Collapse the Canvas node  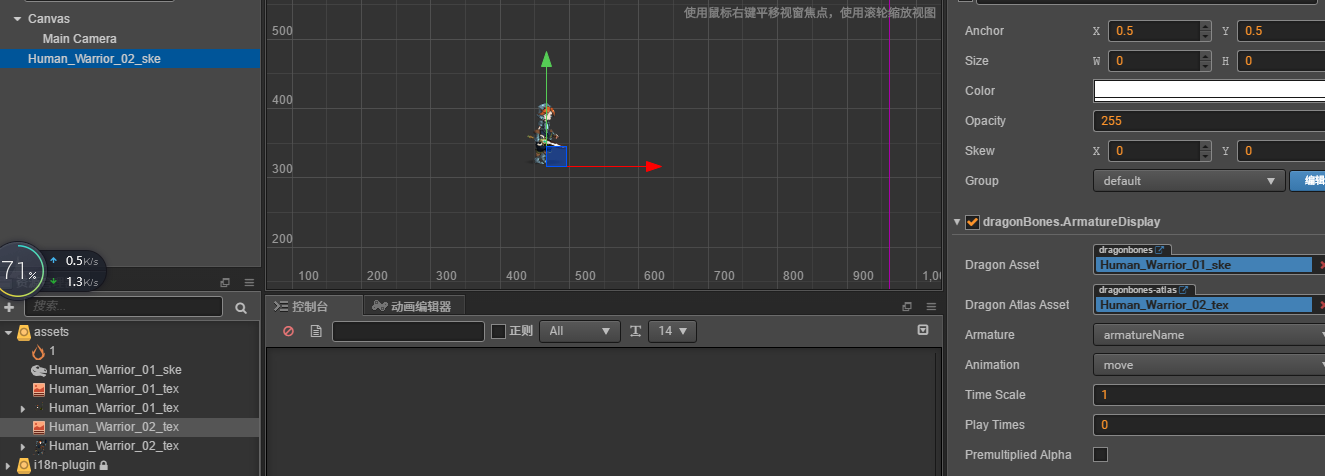19,19
